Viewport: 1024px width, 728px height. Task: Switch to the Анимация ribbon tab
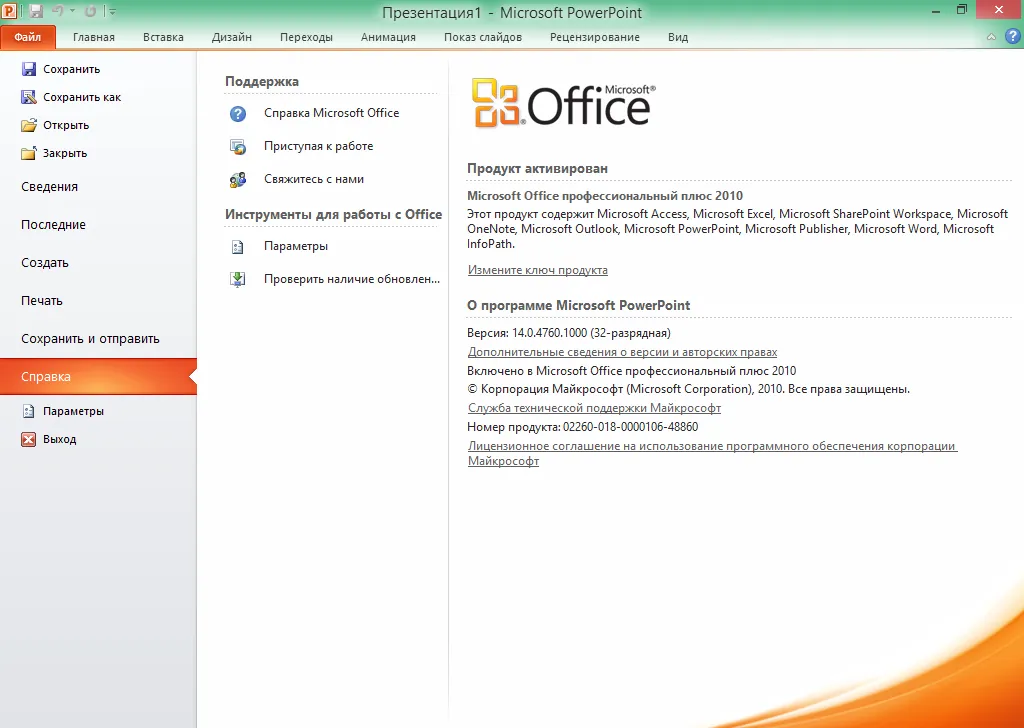(x=388, y=37)
